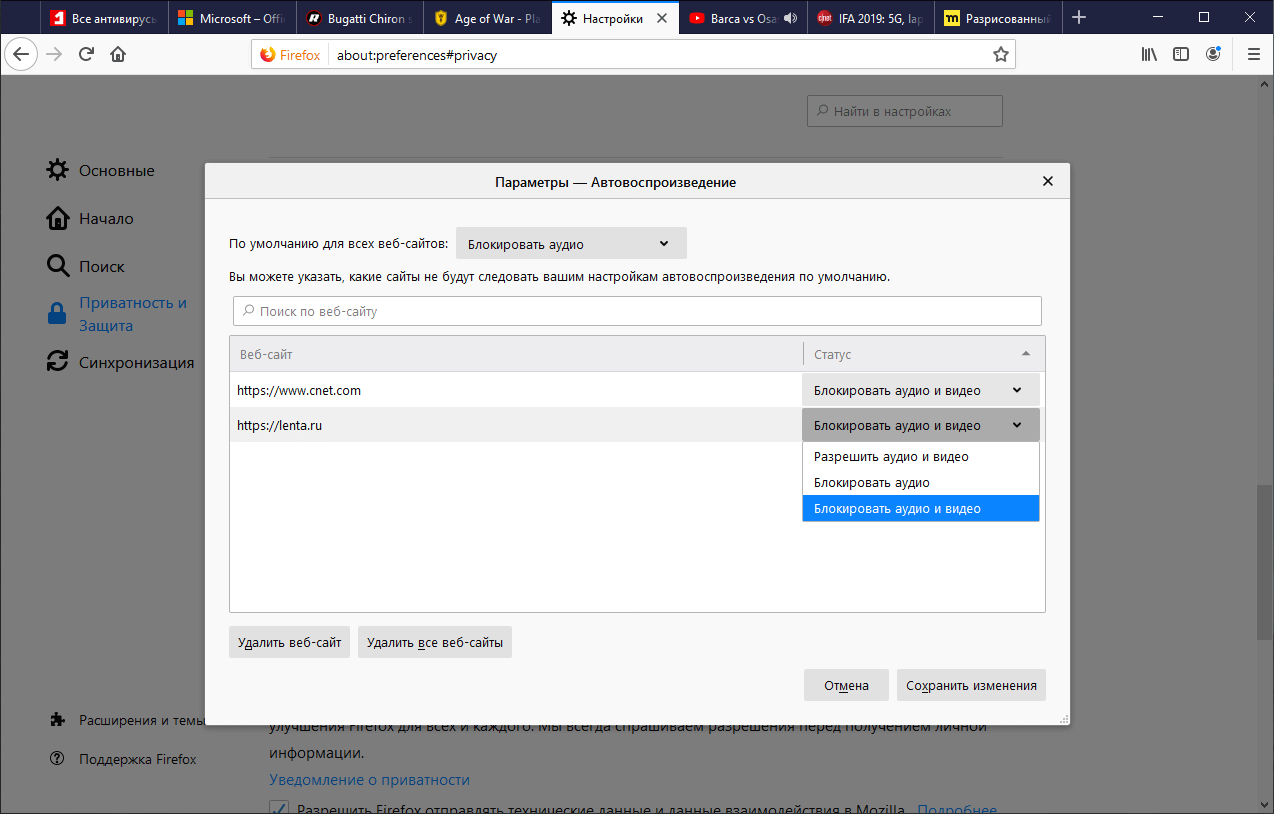1274x814 pixels.
Task: Click the Найти в настройках search field
Action: pos(904,111)
